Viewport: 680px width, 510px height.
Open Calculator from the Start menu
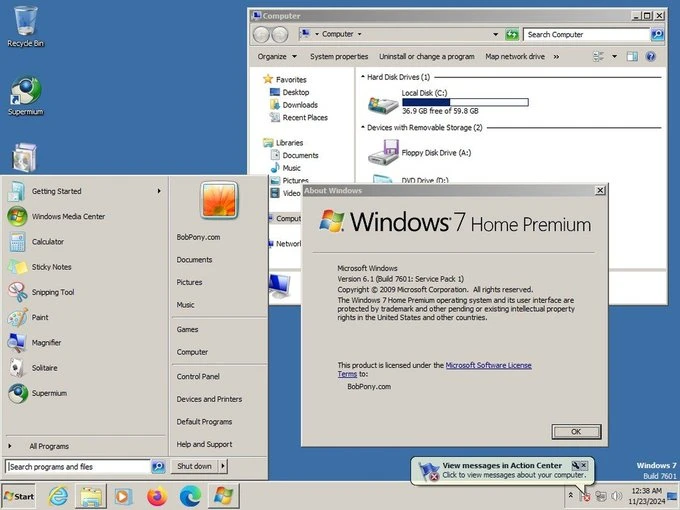pos(47,241)
